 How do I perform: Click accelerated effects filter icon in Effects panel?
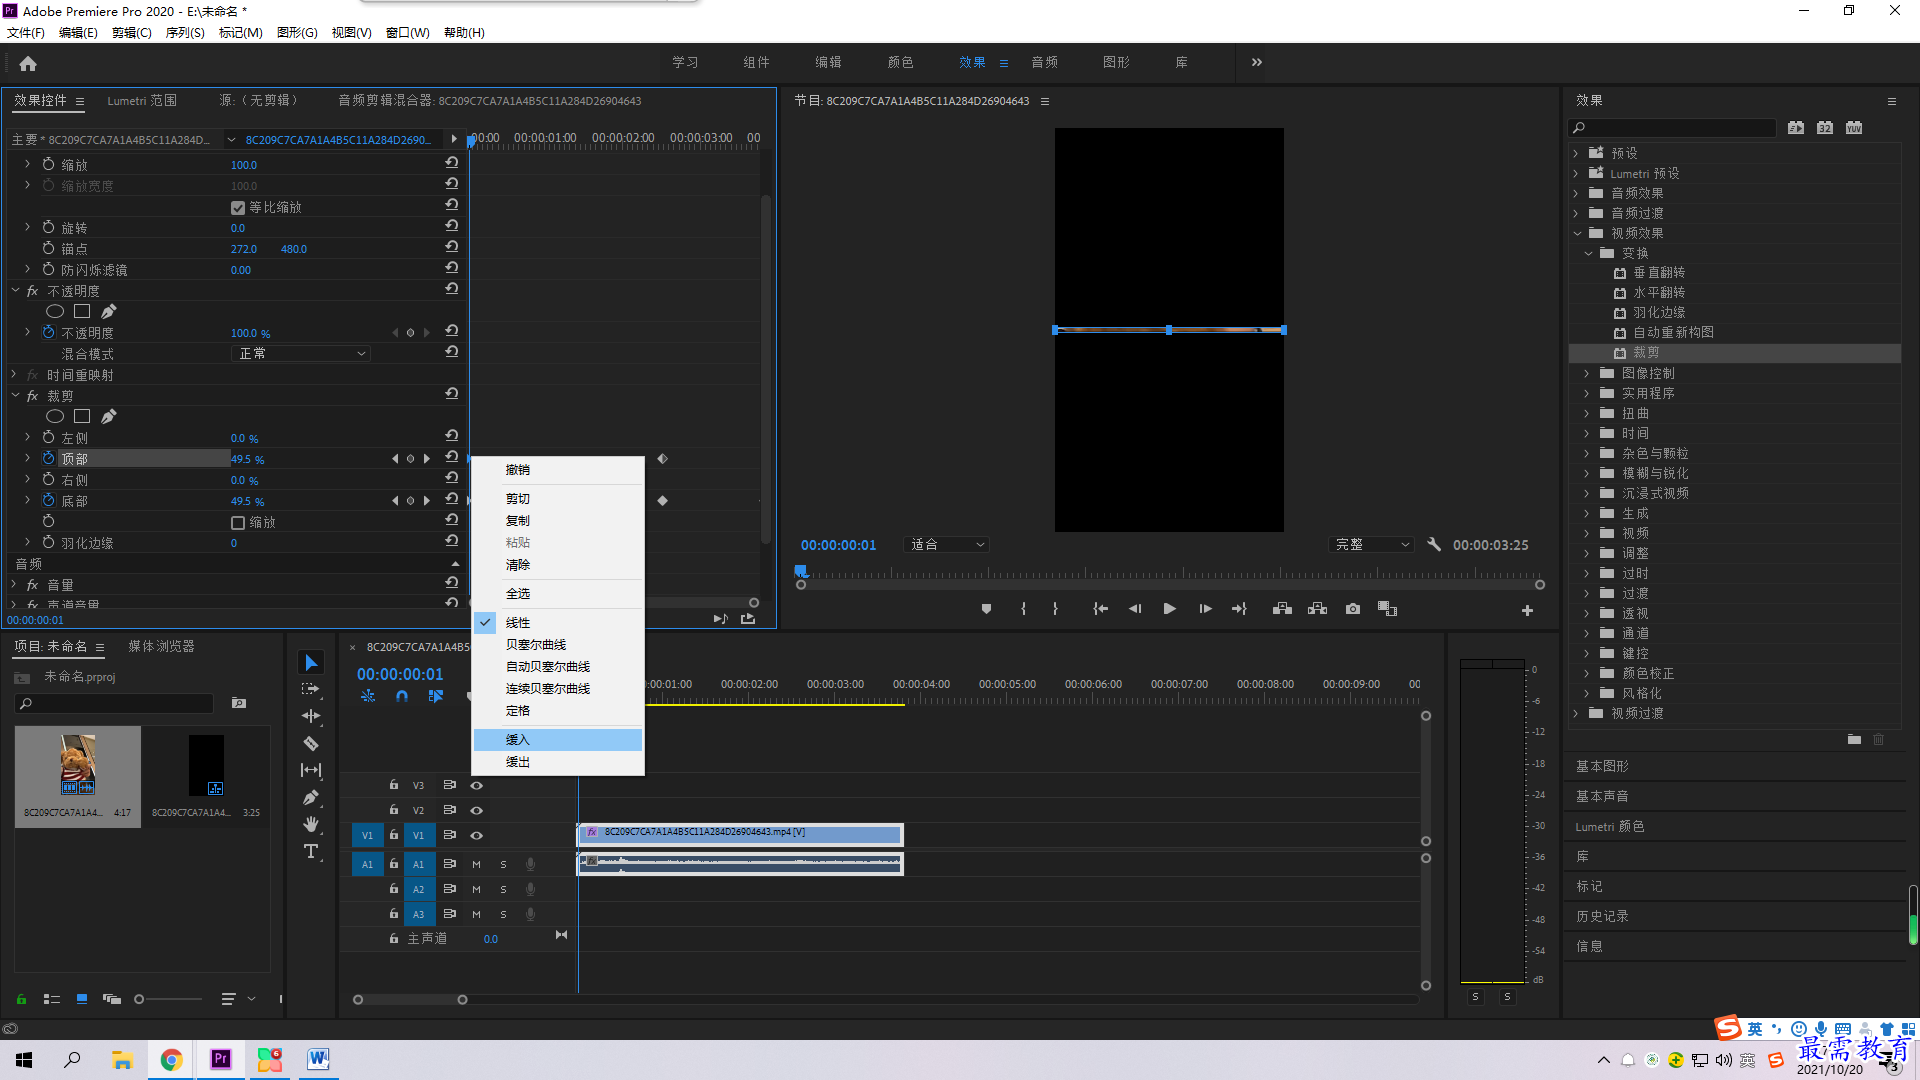[1796, 128]
